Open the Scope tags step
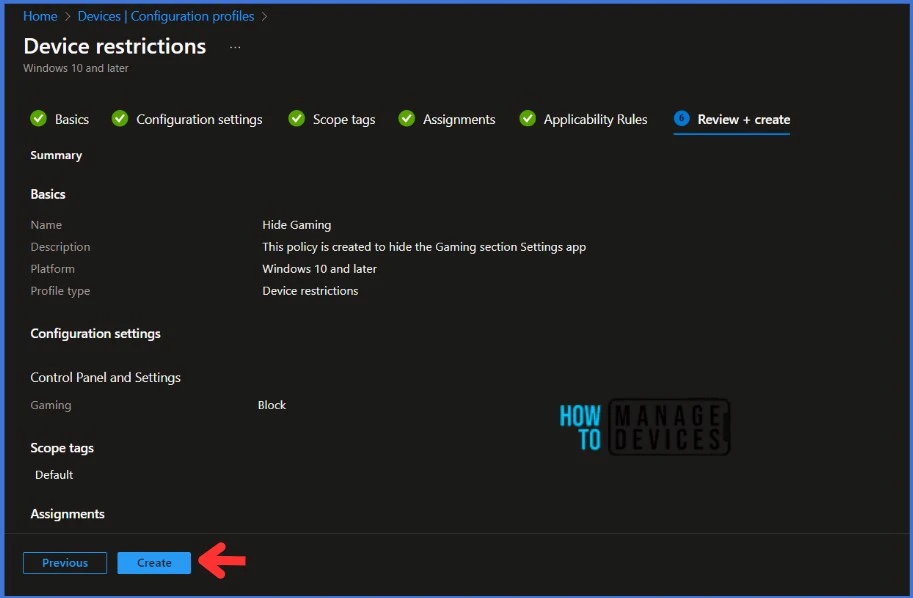 coord(344,119)
